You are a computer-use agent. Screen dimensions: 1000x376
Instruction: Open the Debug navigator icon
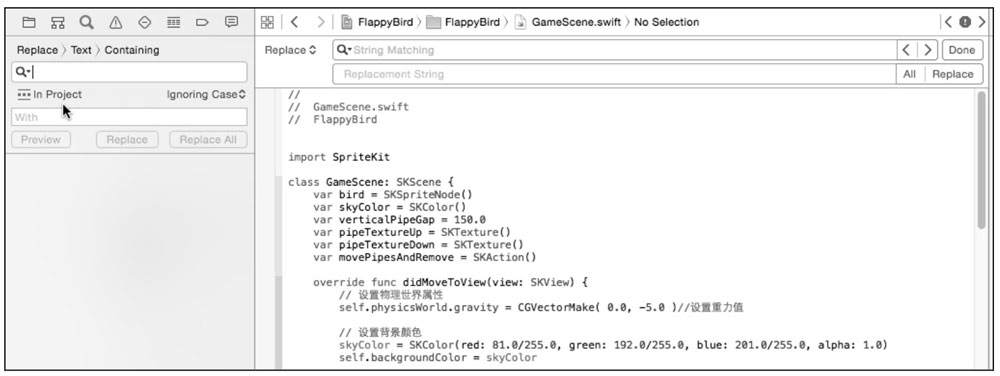click(173, 22)
